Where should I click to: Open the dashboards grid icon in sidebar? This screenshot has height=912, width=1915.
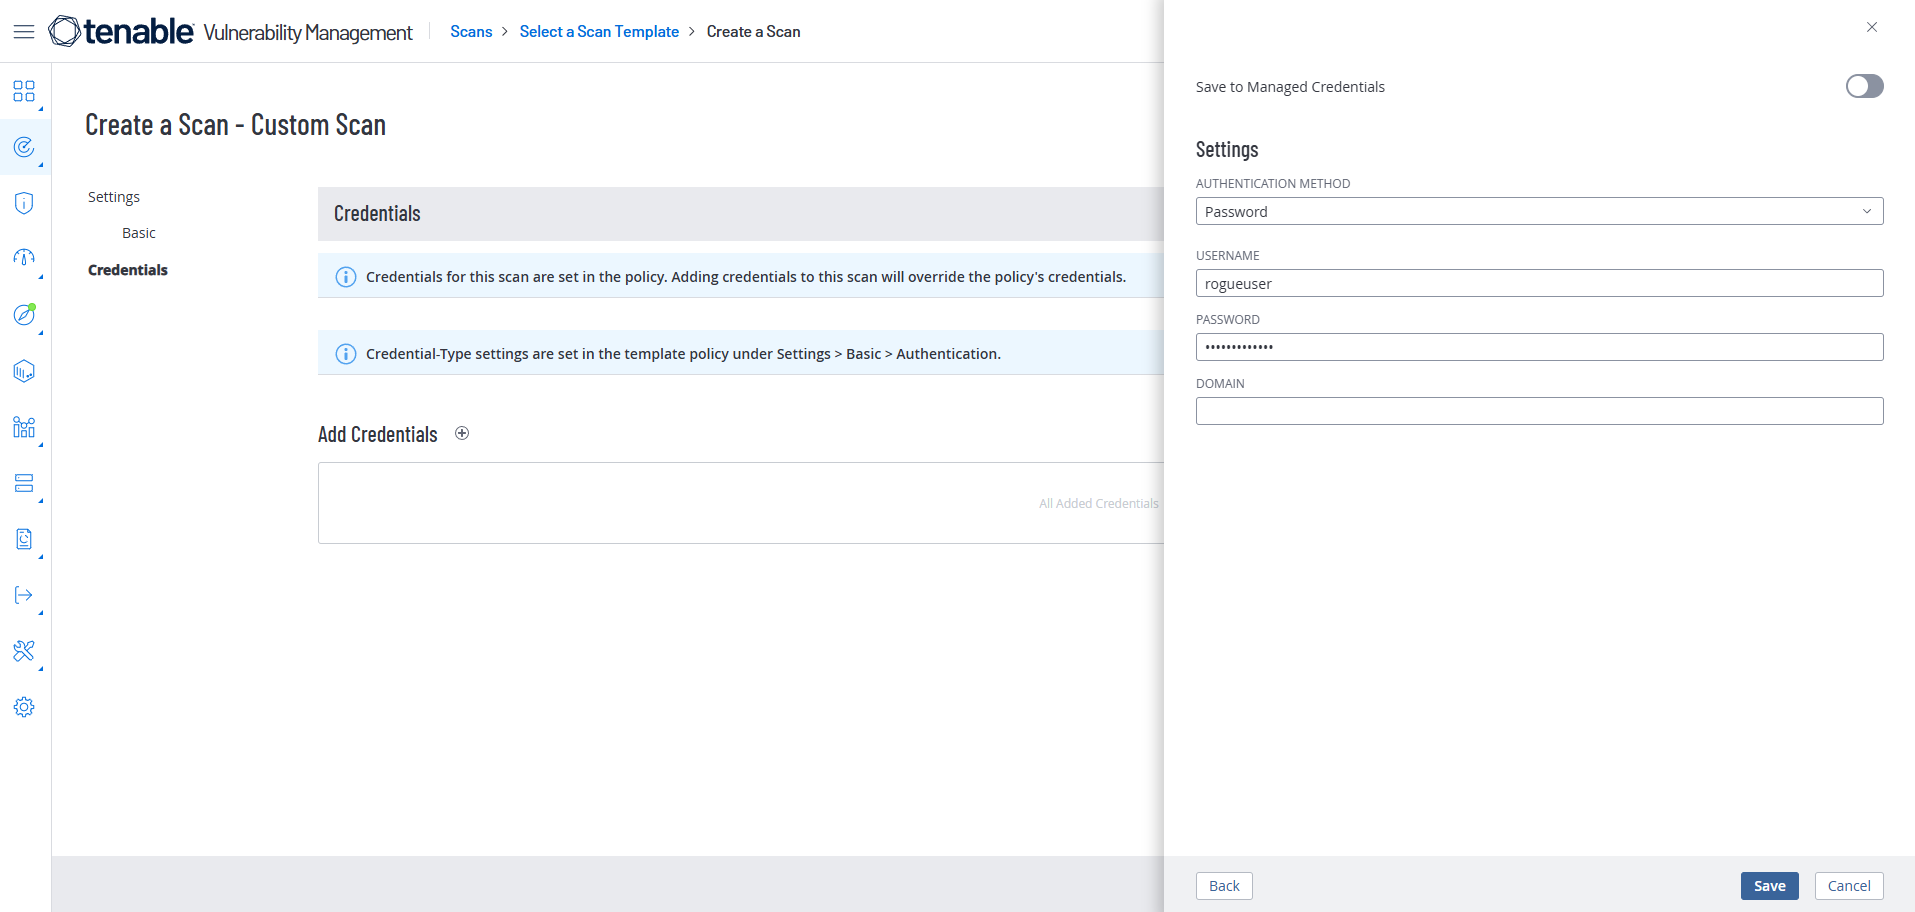(x=24, y=92)
